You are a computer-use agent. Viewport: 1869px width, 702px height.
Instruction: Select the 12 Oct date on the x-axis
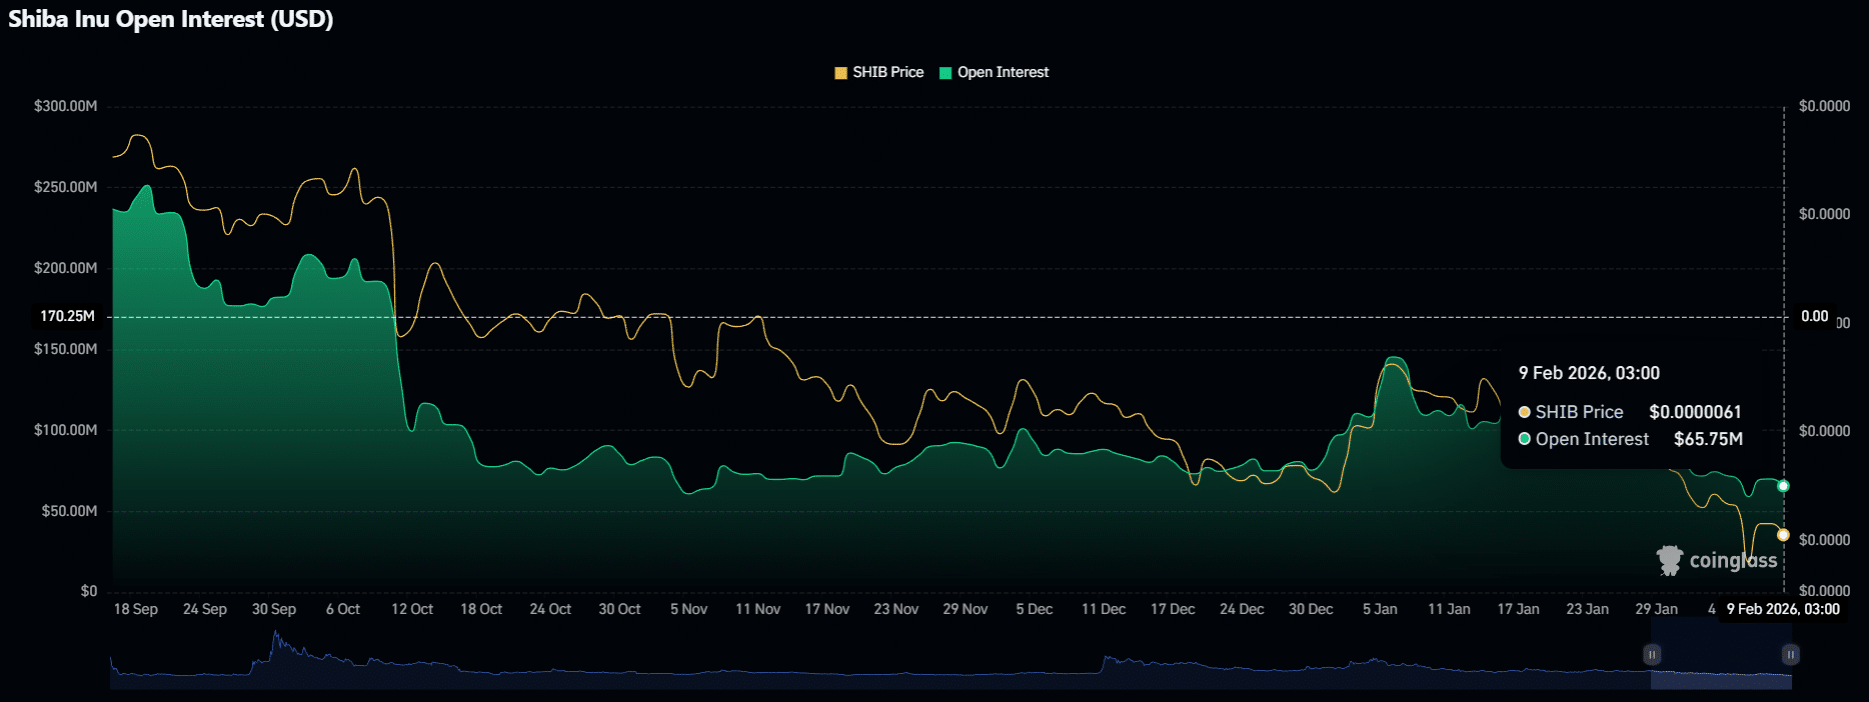coord(412,609)
